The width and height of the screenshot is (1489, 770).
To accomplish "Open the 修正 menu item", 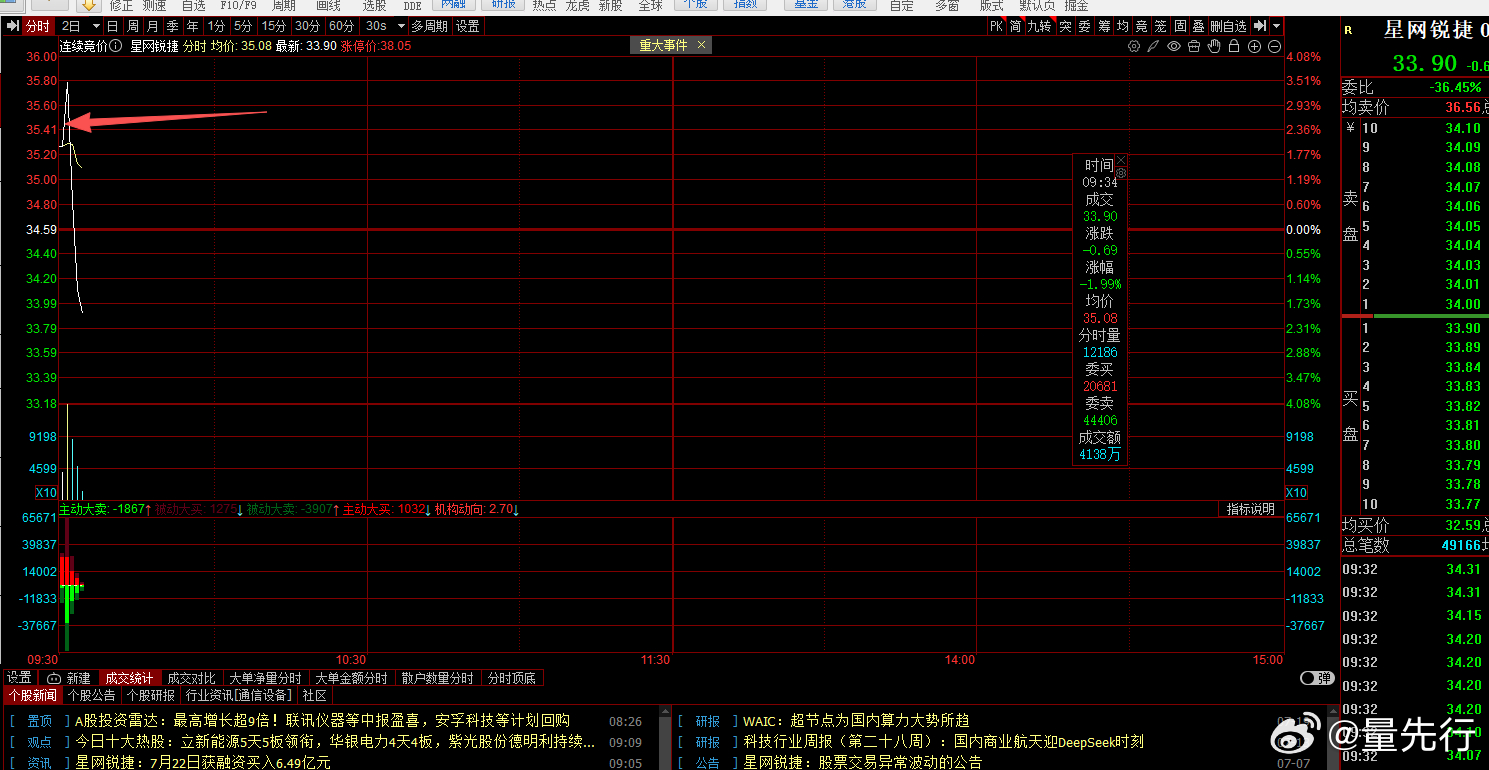I will pyautogui.click(x=121, y=6).
